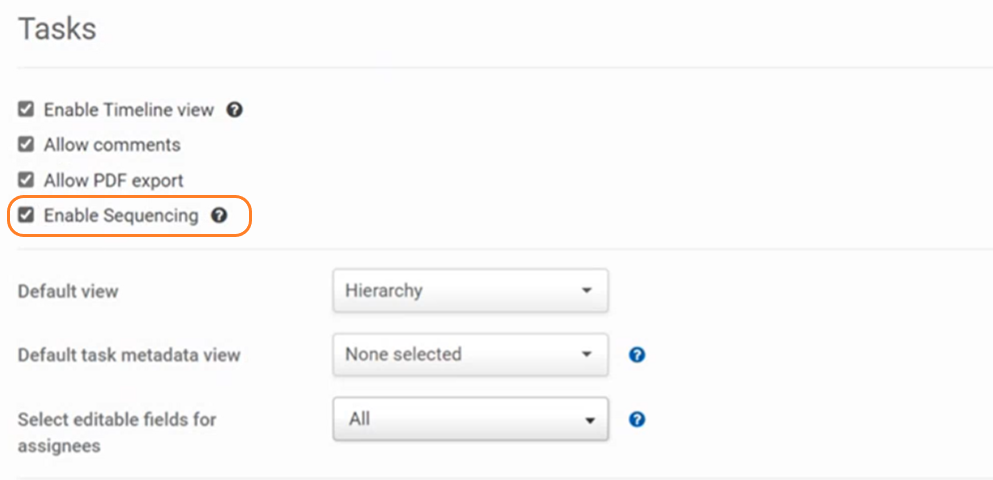Open help icon for Default task metadata view

(638, 355)
